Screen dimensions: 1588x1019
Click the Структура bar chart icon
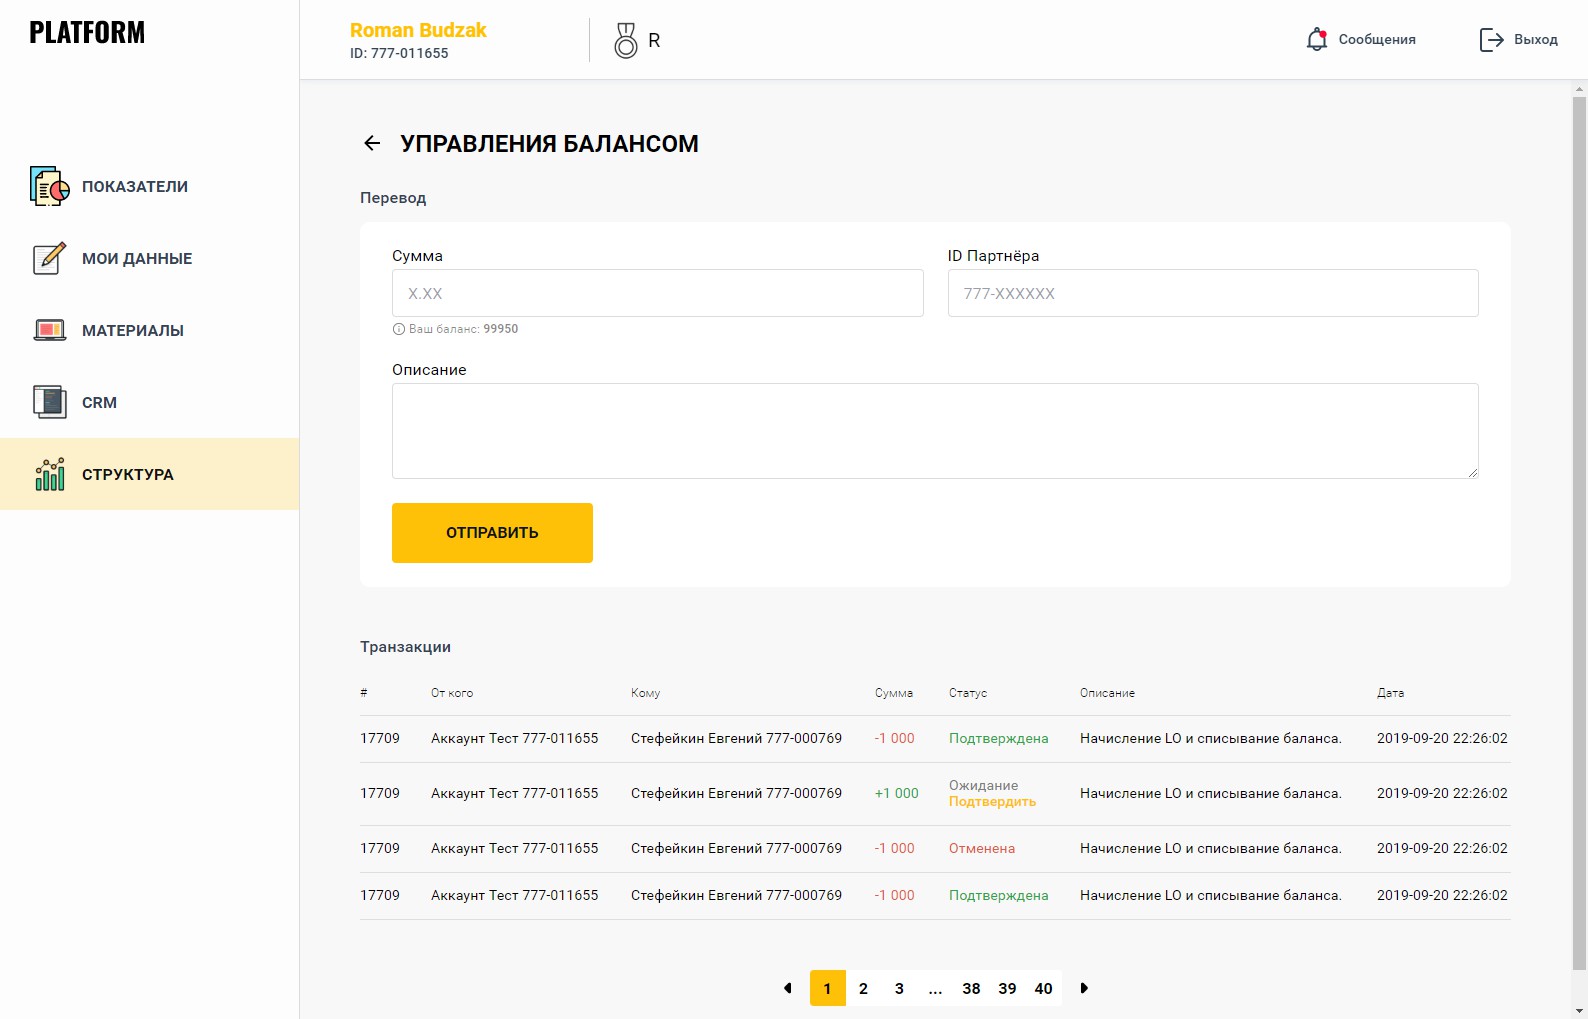(x=49, y=474)
